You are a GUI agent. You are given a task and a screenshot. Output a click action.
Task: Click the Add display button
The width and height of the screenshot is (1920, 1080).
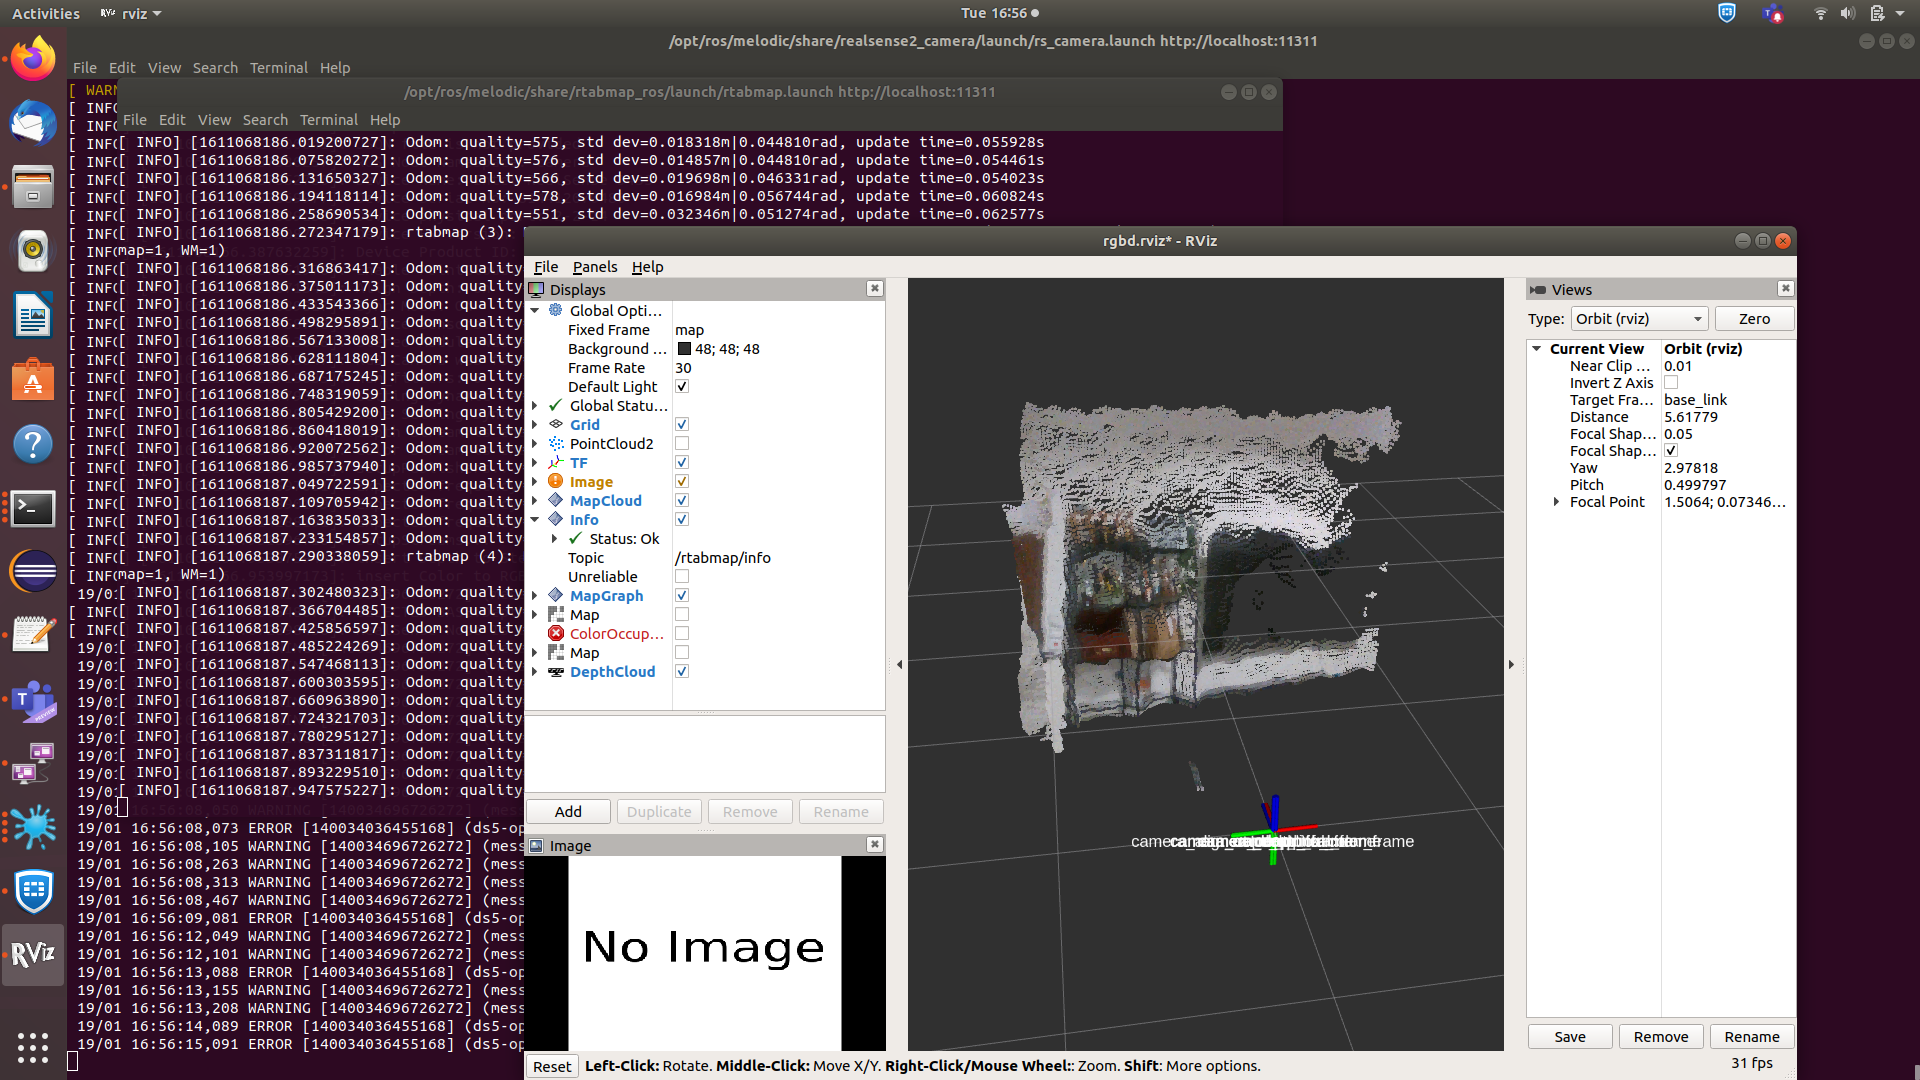pyautogui.click(x=568, y=812)
